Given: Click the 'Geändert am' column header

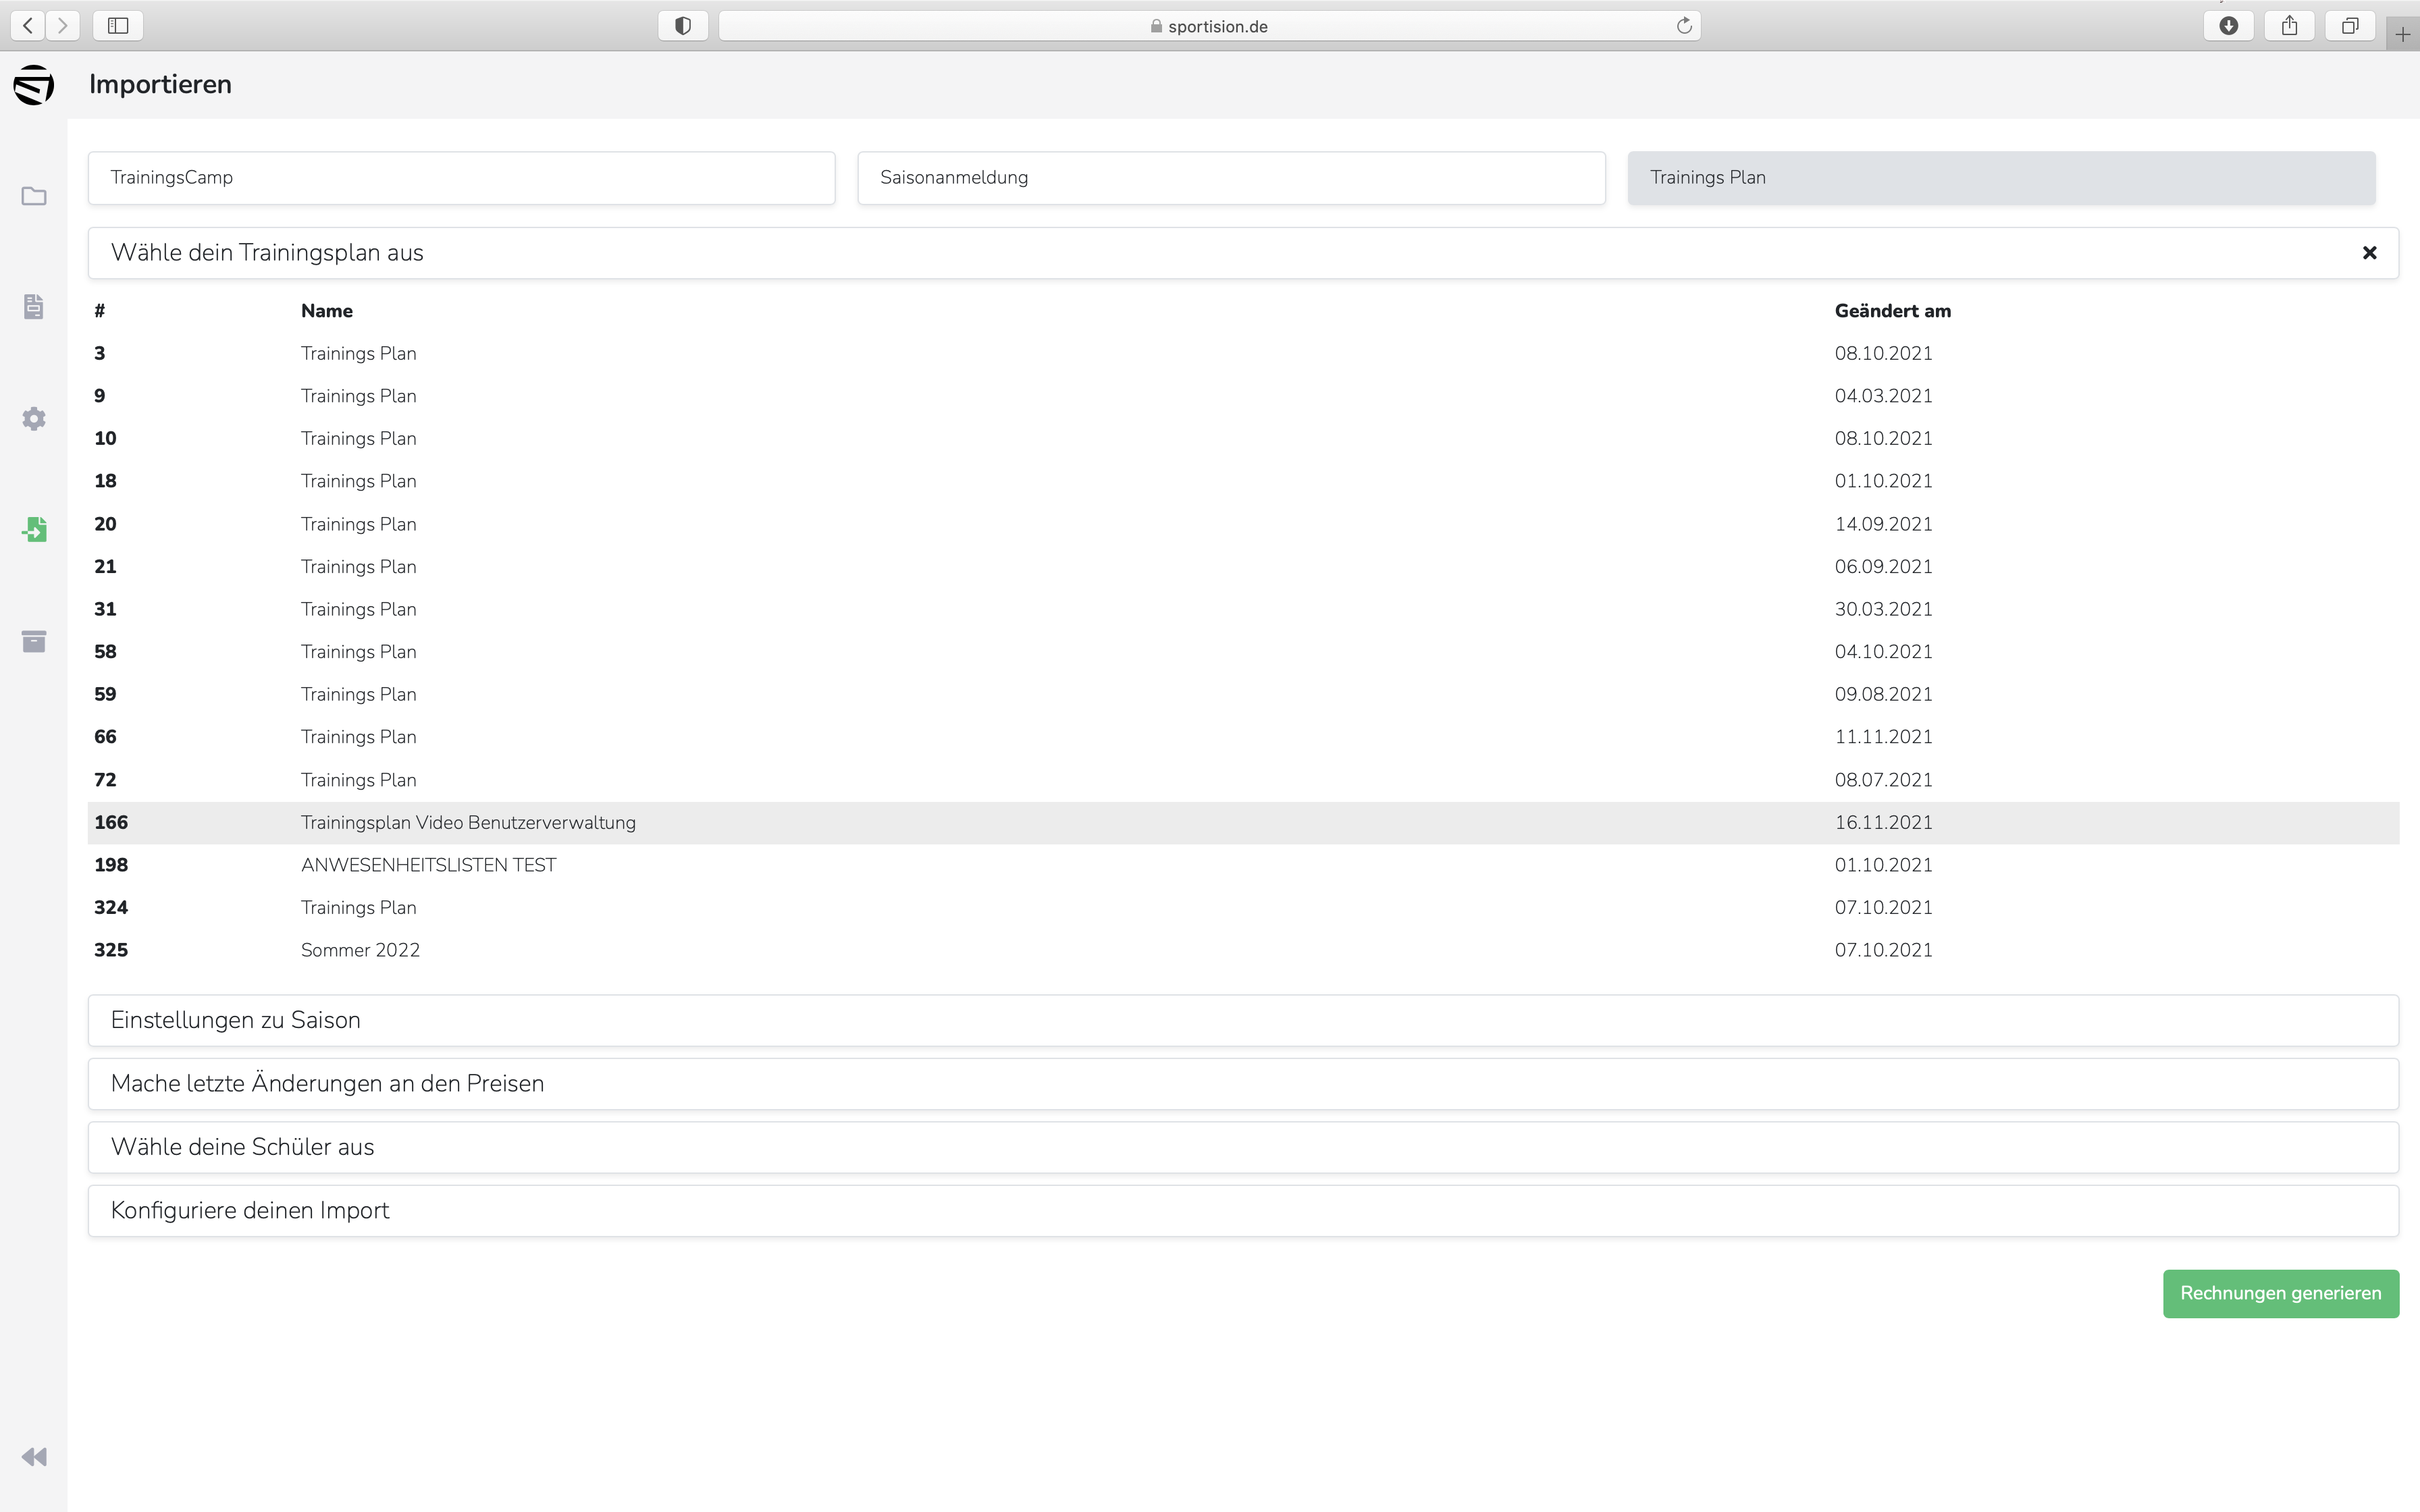Looking at the screenshot, I should [x=1892, y=311].
